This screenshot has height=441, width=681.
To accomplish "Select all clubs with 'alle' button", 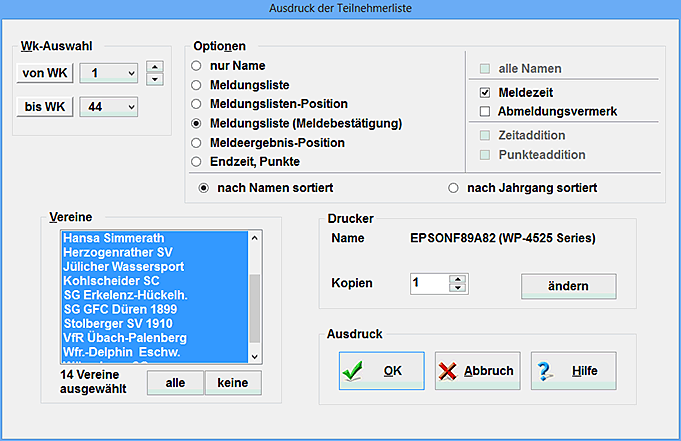I will point(175,382).
